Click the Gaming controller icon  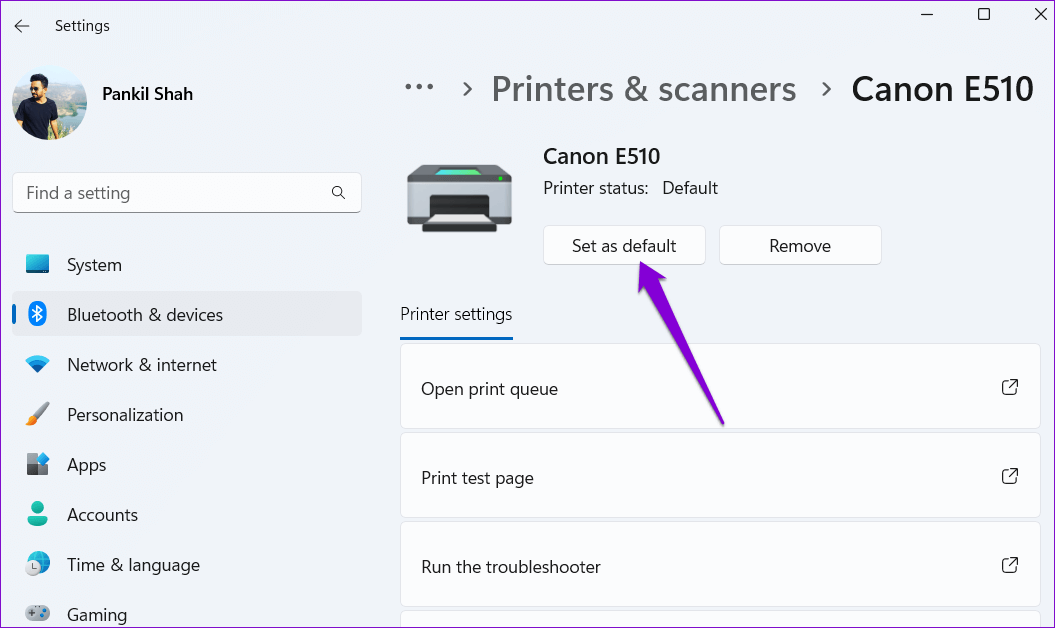coord(38,613)
